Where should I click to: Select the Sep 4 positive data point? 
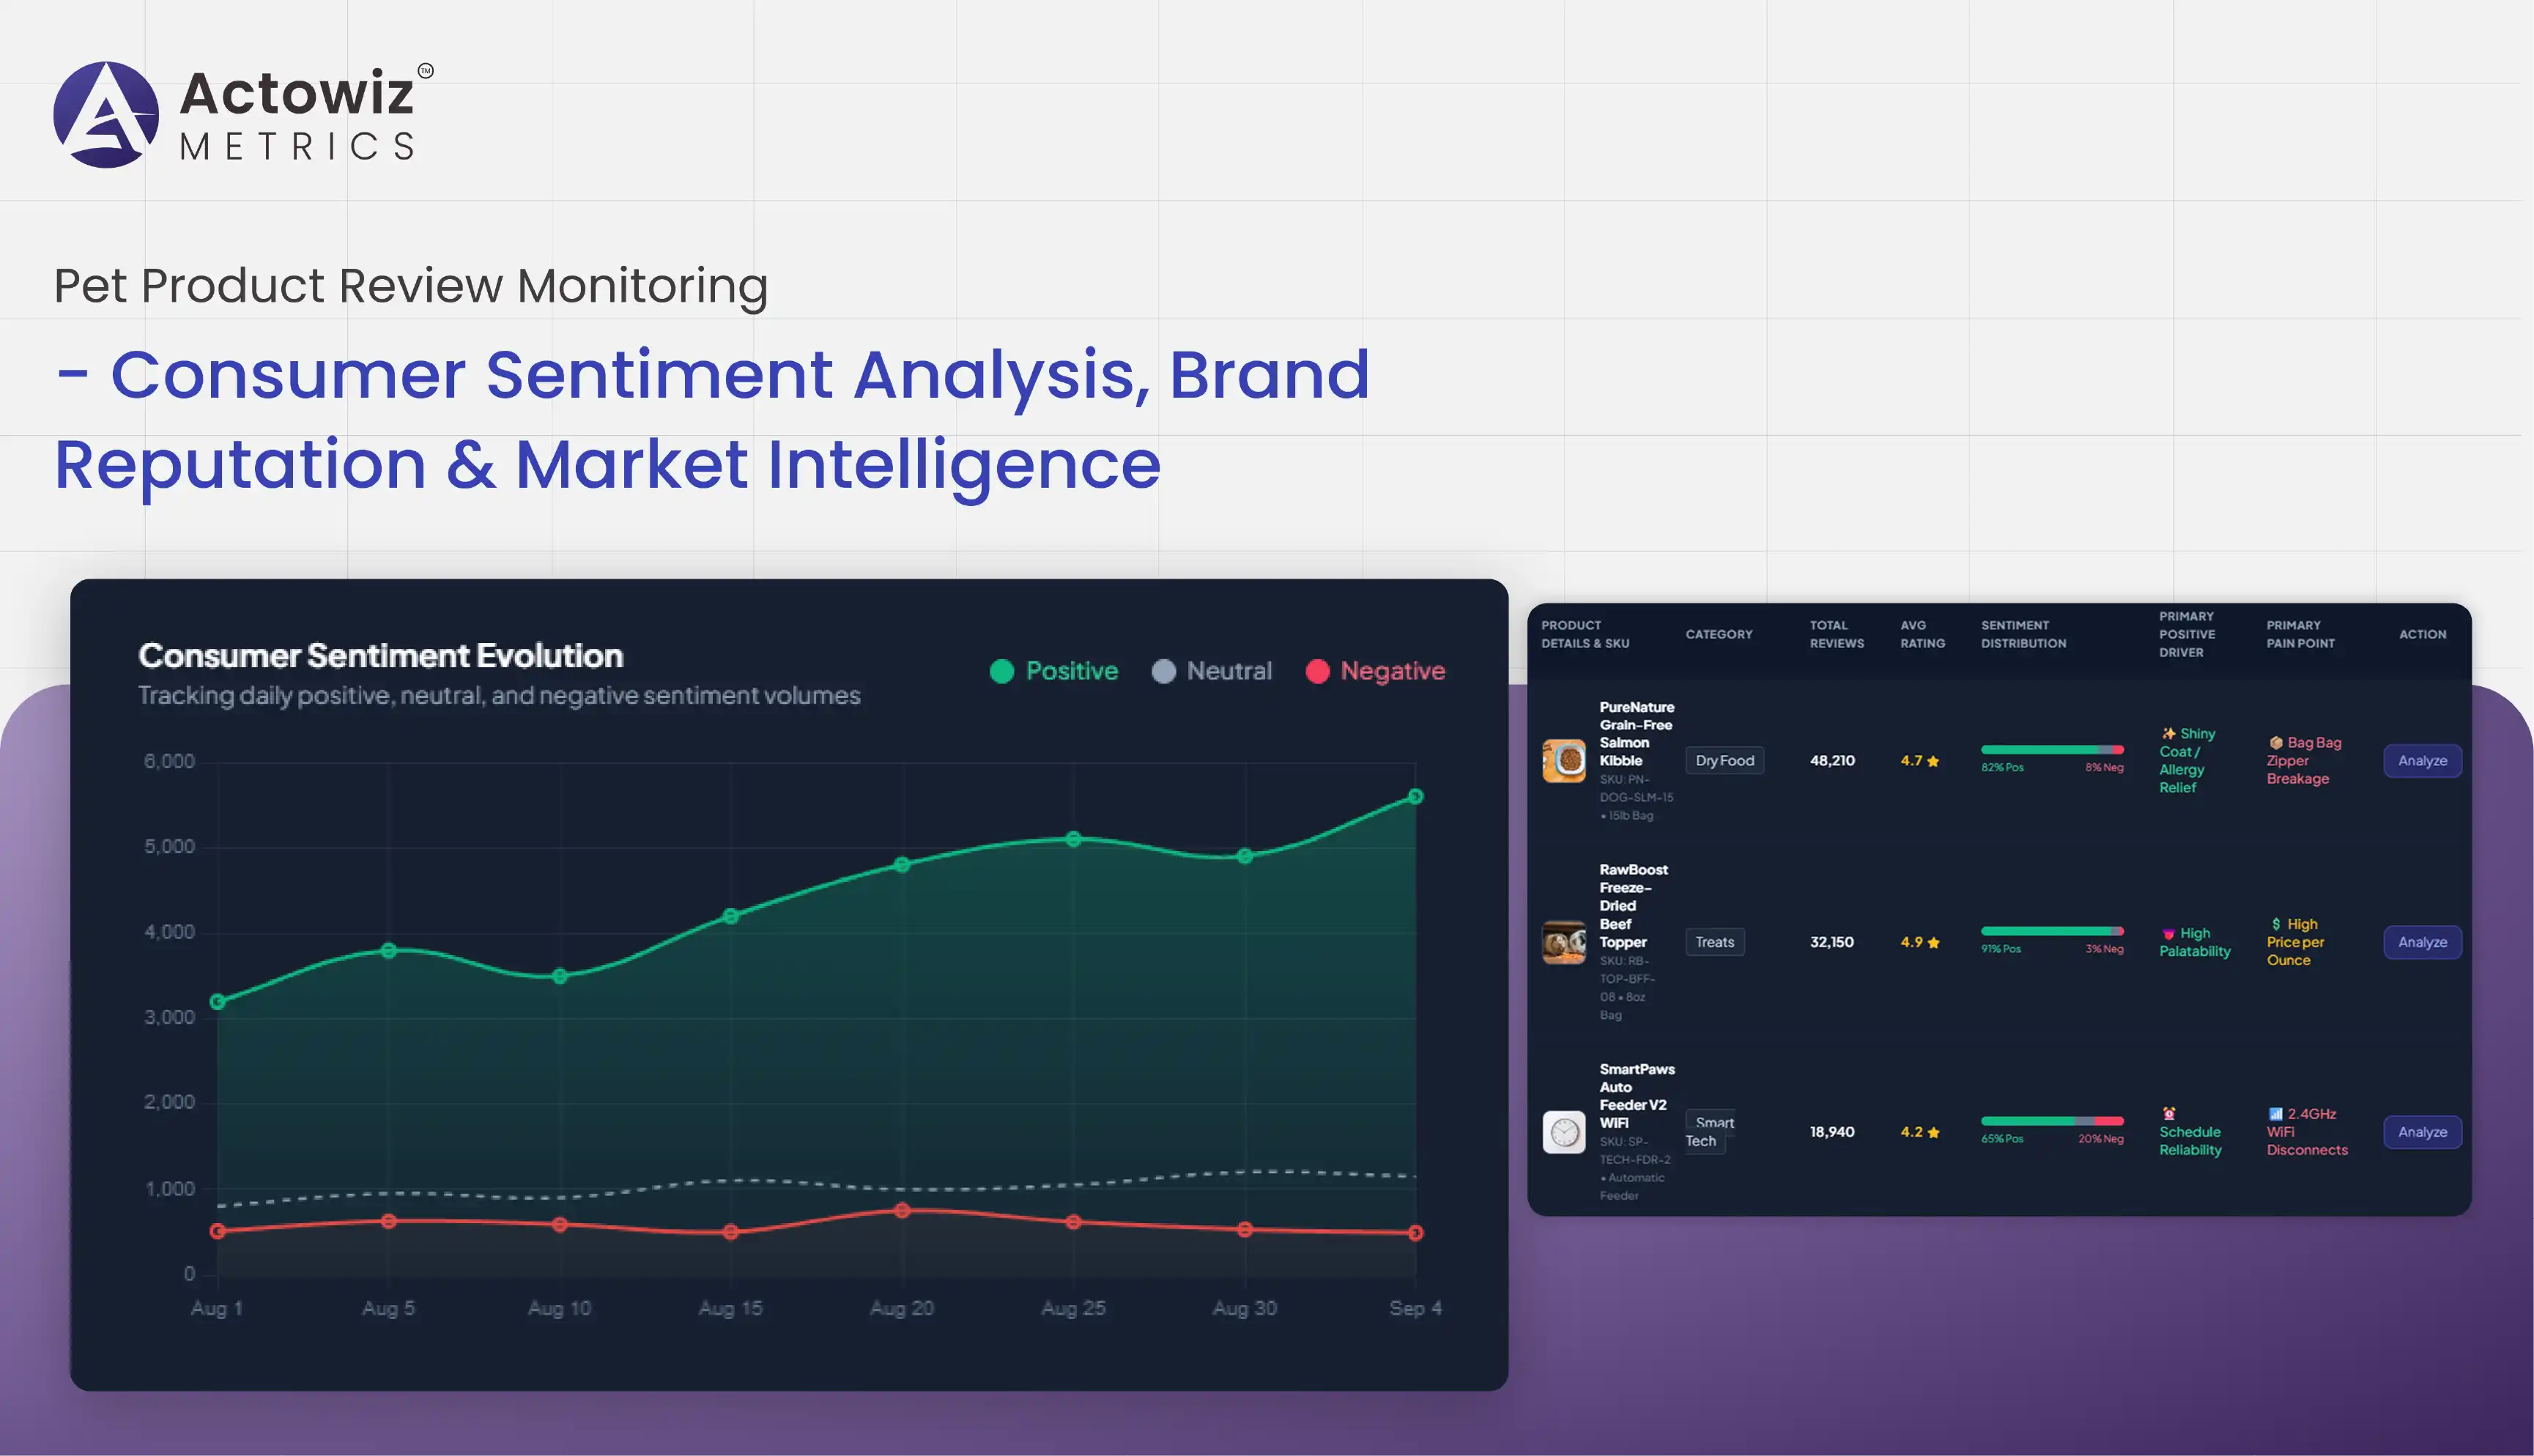(1415, 797)
